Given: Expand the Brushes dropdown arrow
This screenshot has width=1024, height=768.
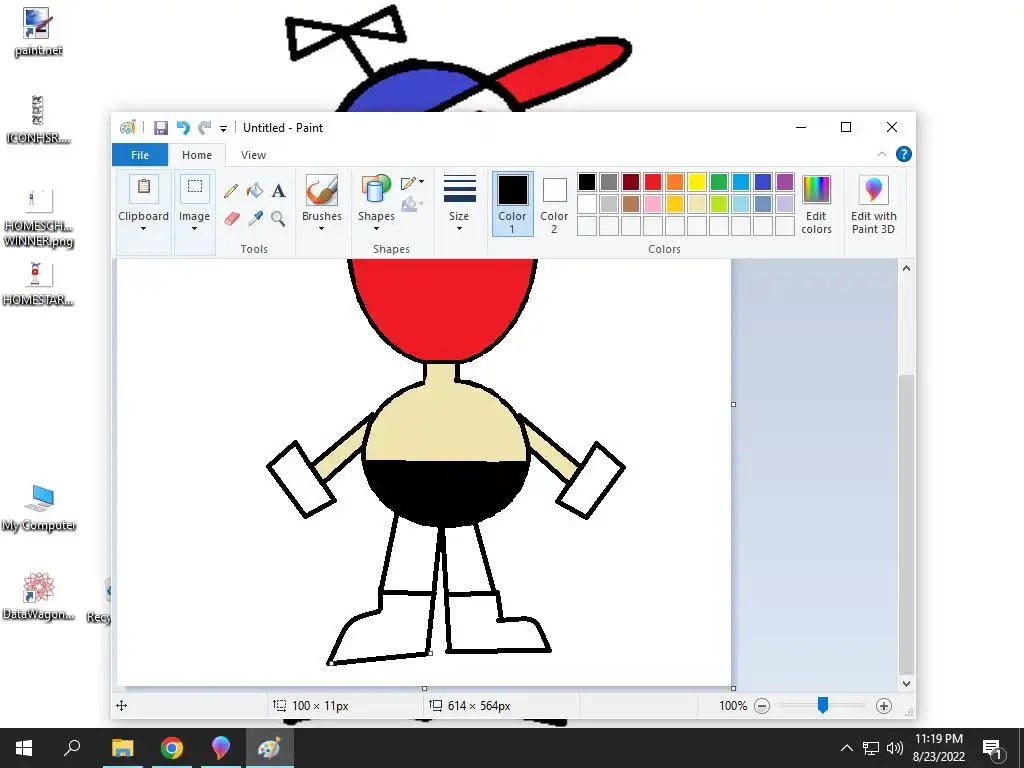Looking at the screenshot, I should pyautogui.click(x=321, y=229).
